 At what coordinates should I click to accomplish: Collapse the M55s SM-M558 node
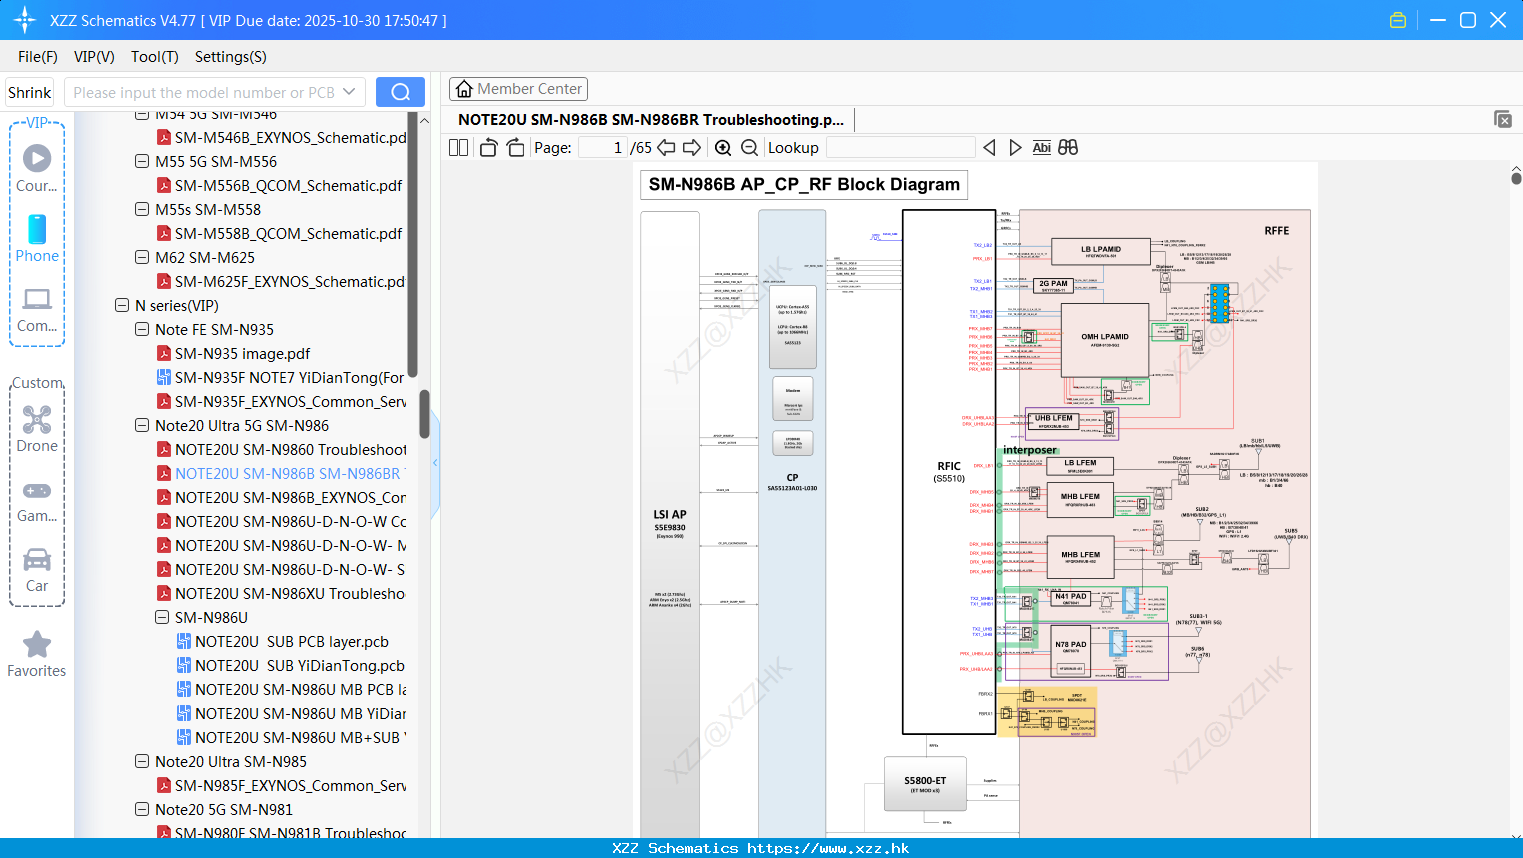pos(142,209)
